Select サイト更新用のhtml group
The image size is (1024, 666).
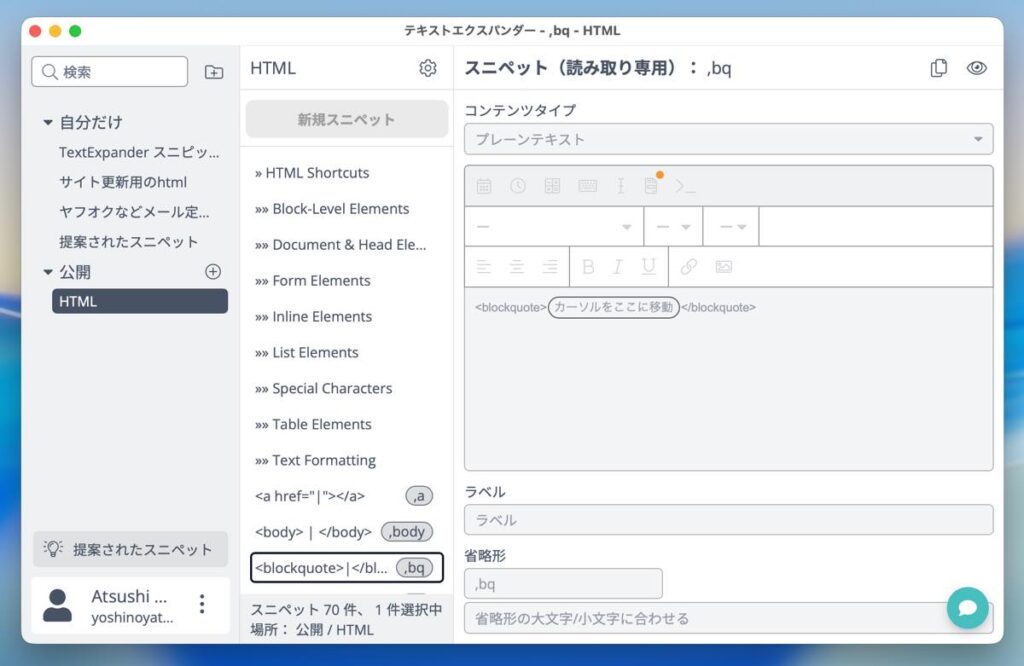pos(123,182)
